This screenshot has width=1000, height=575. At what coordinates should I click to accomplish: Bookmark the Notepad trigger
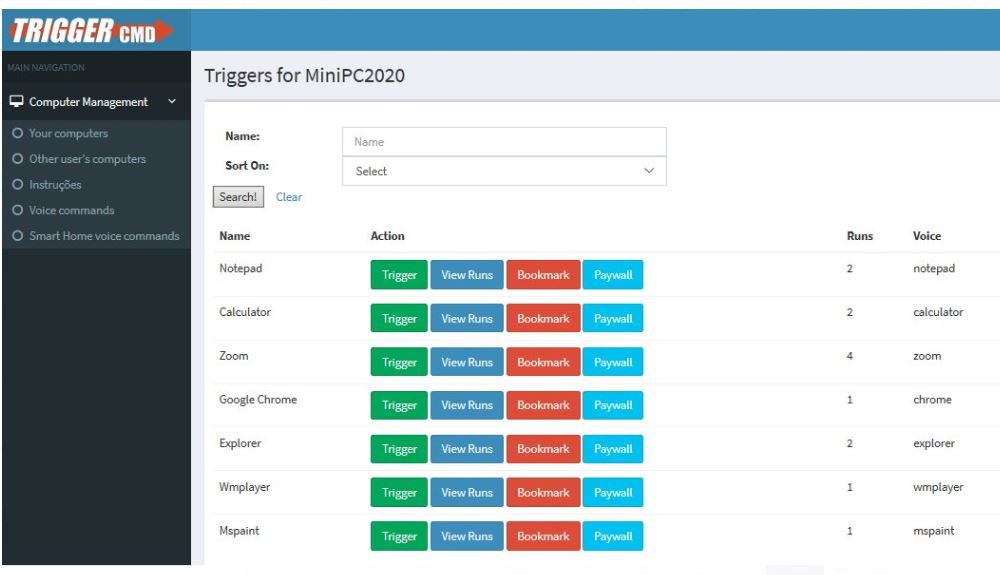[543, 275]
